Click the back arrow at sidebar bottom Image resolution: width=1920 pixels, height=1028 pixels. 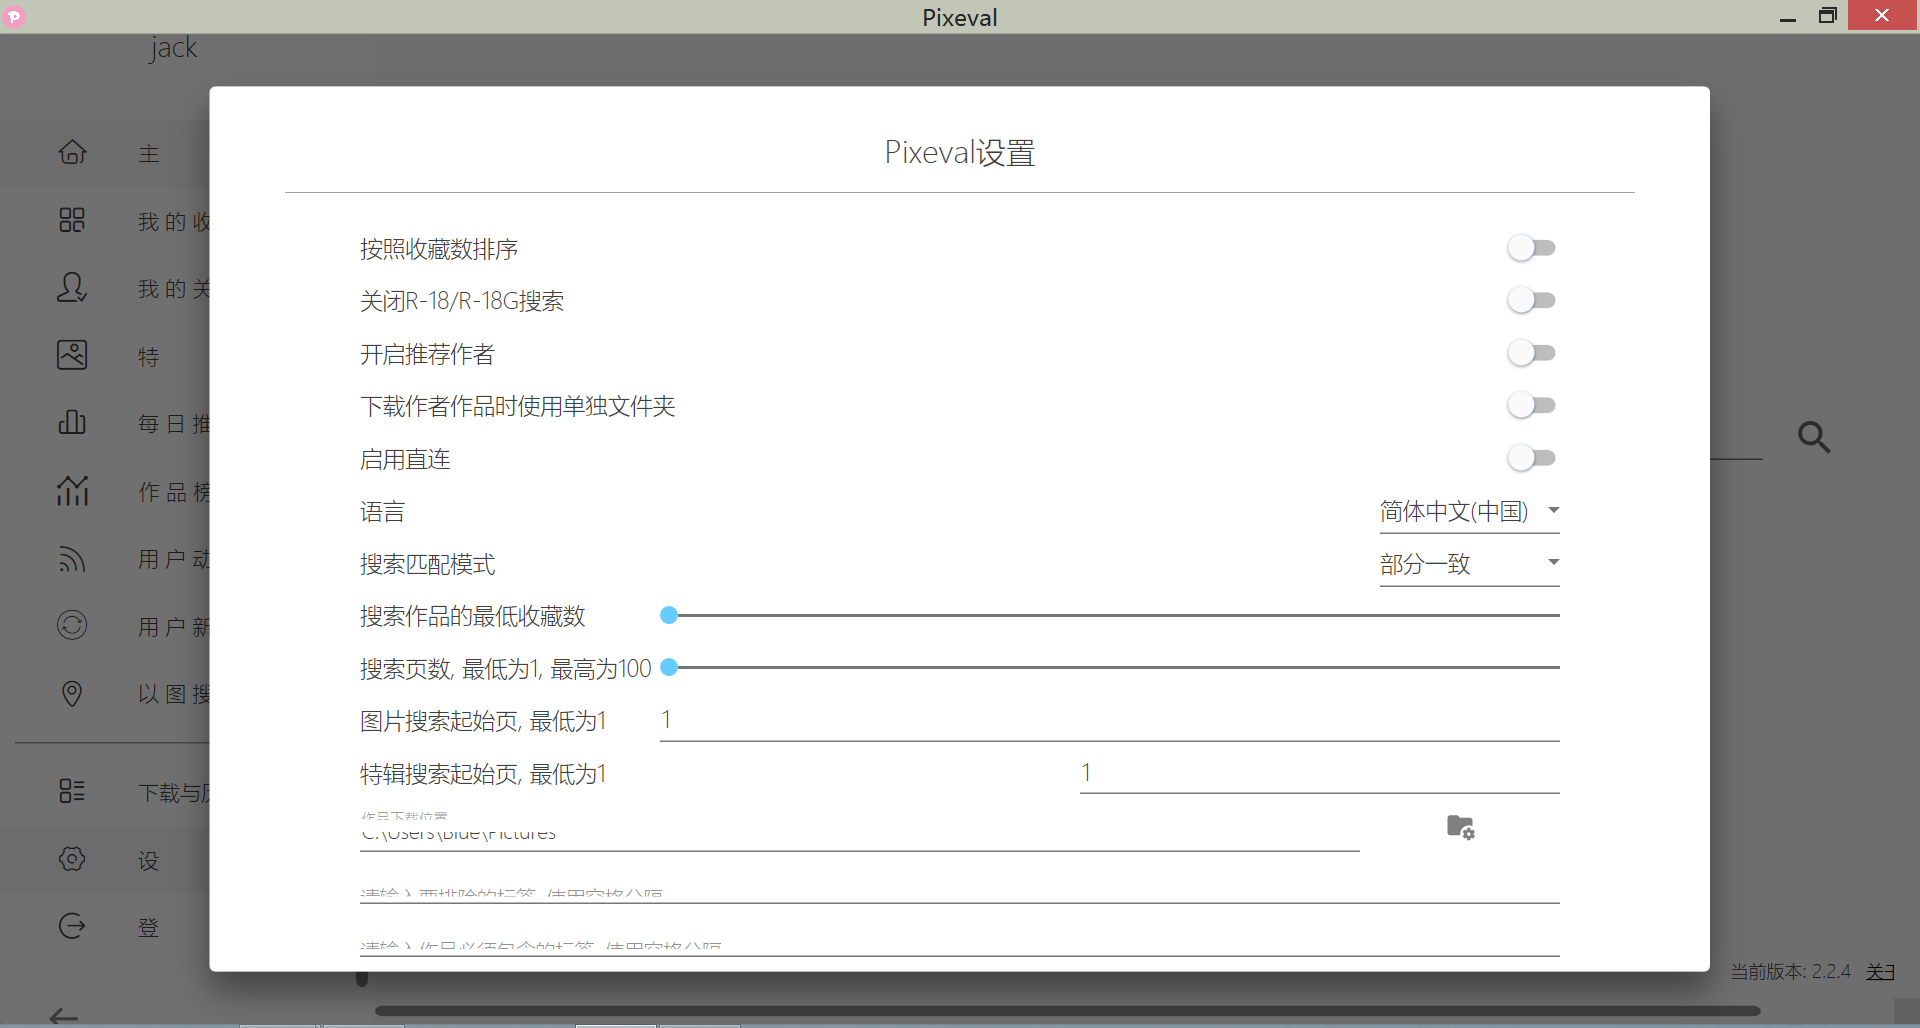pyautogui.click(x=64, y=1016)
